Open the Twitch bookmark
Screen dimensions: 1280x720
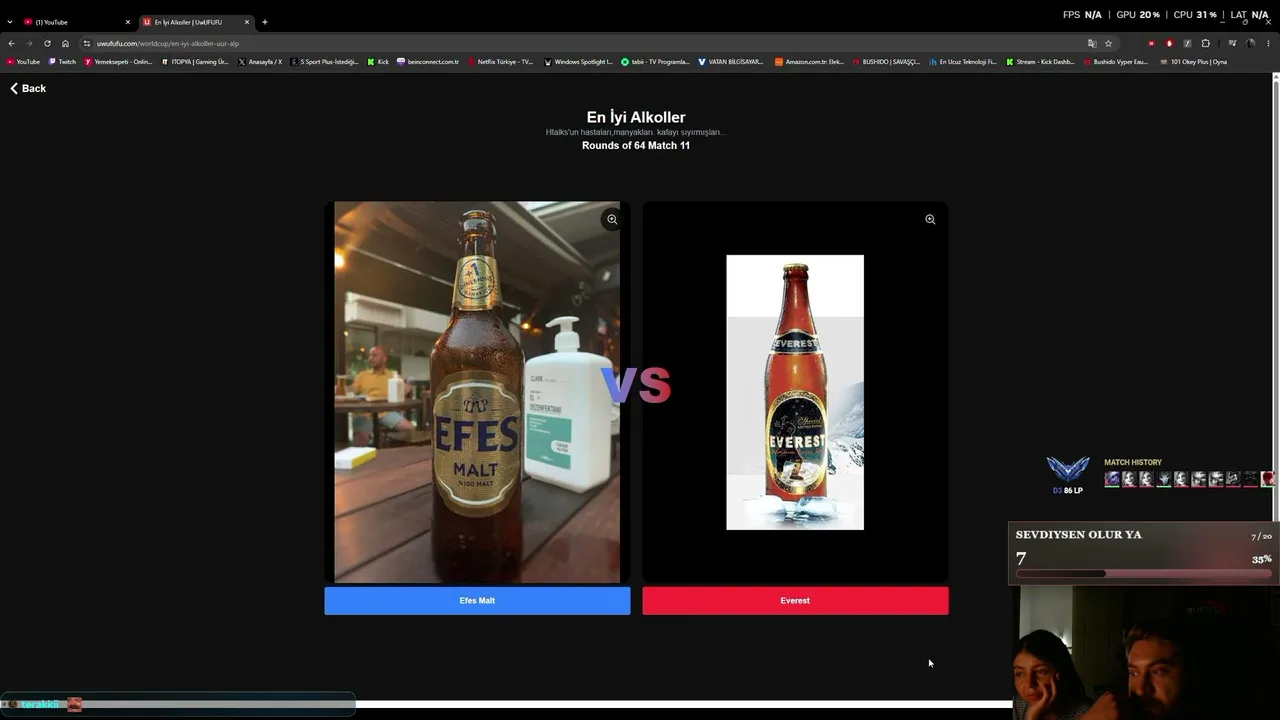pos(62,62)
